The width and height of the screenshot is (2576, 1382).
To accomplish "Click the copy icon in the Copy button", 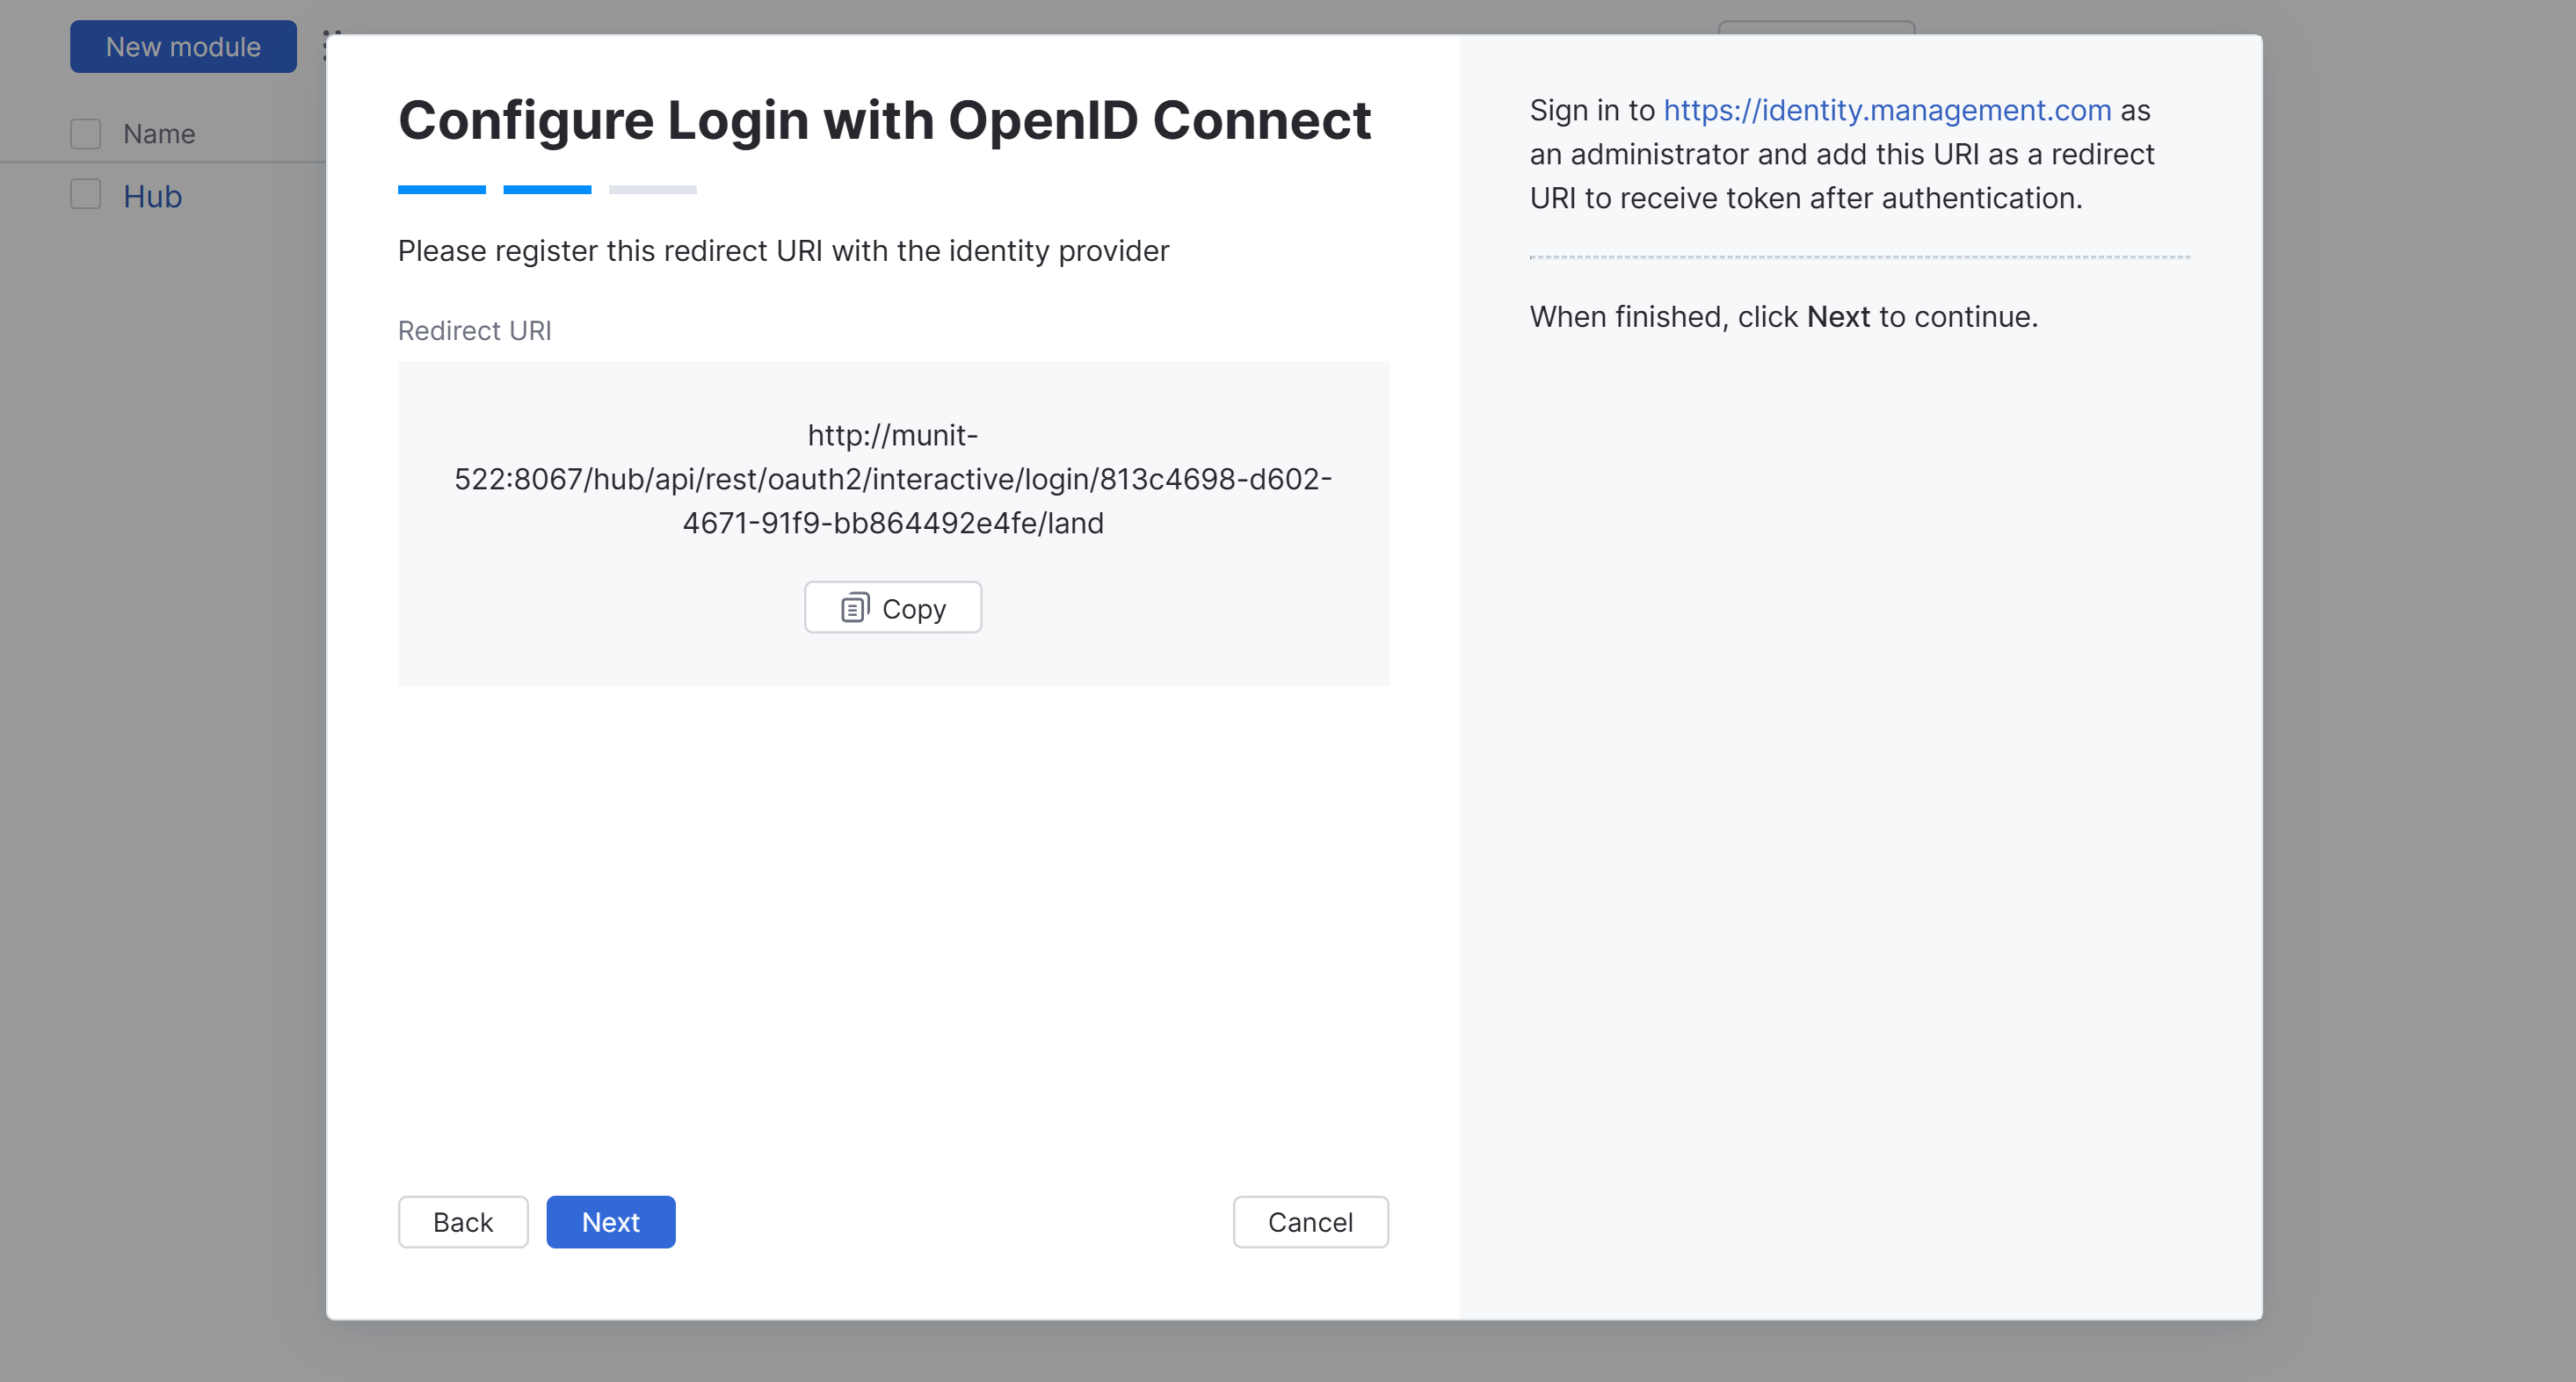I will point(854,608).
